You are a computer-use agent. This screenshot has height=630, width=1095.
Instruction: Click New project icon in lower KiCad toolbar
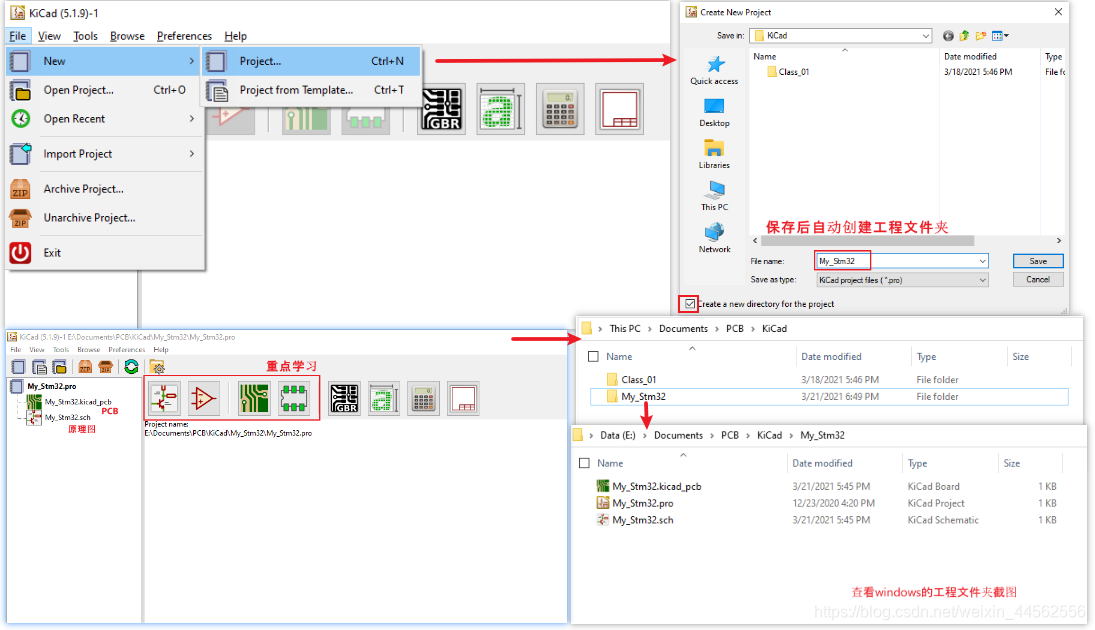[x=19, y=367]
